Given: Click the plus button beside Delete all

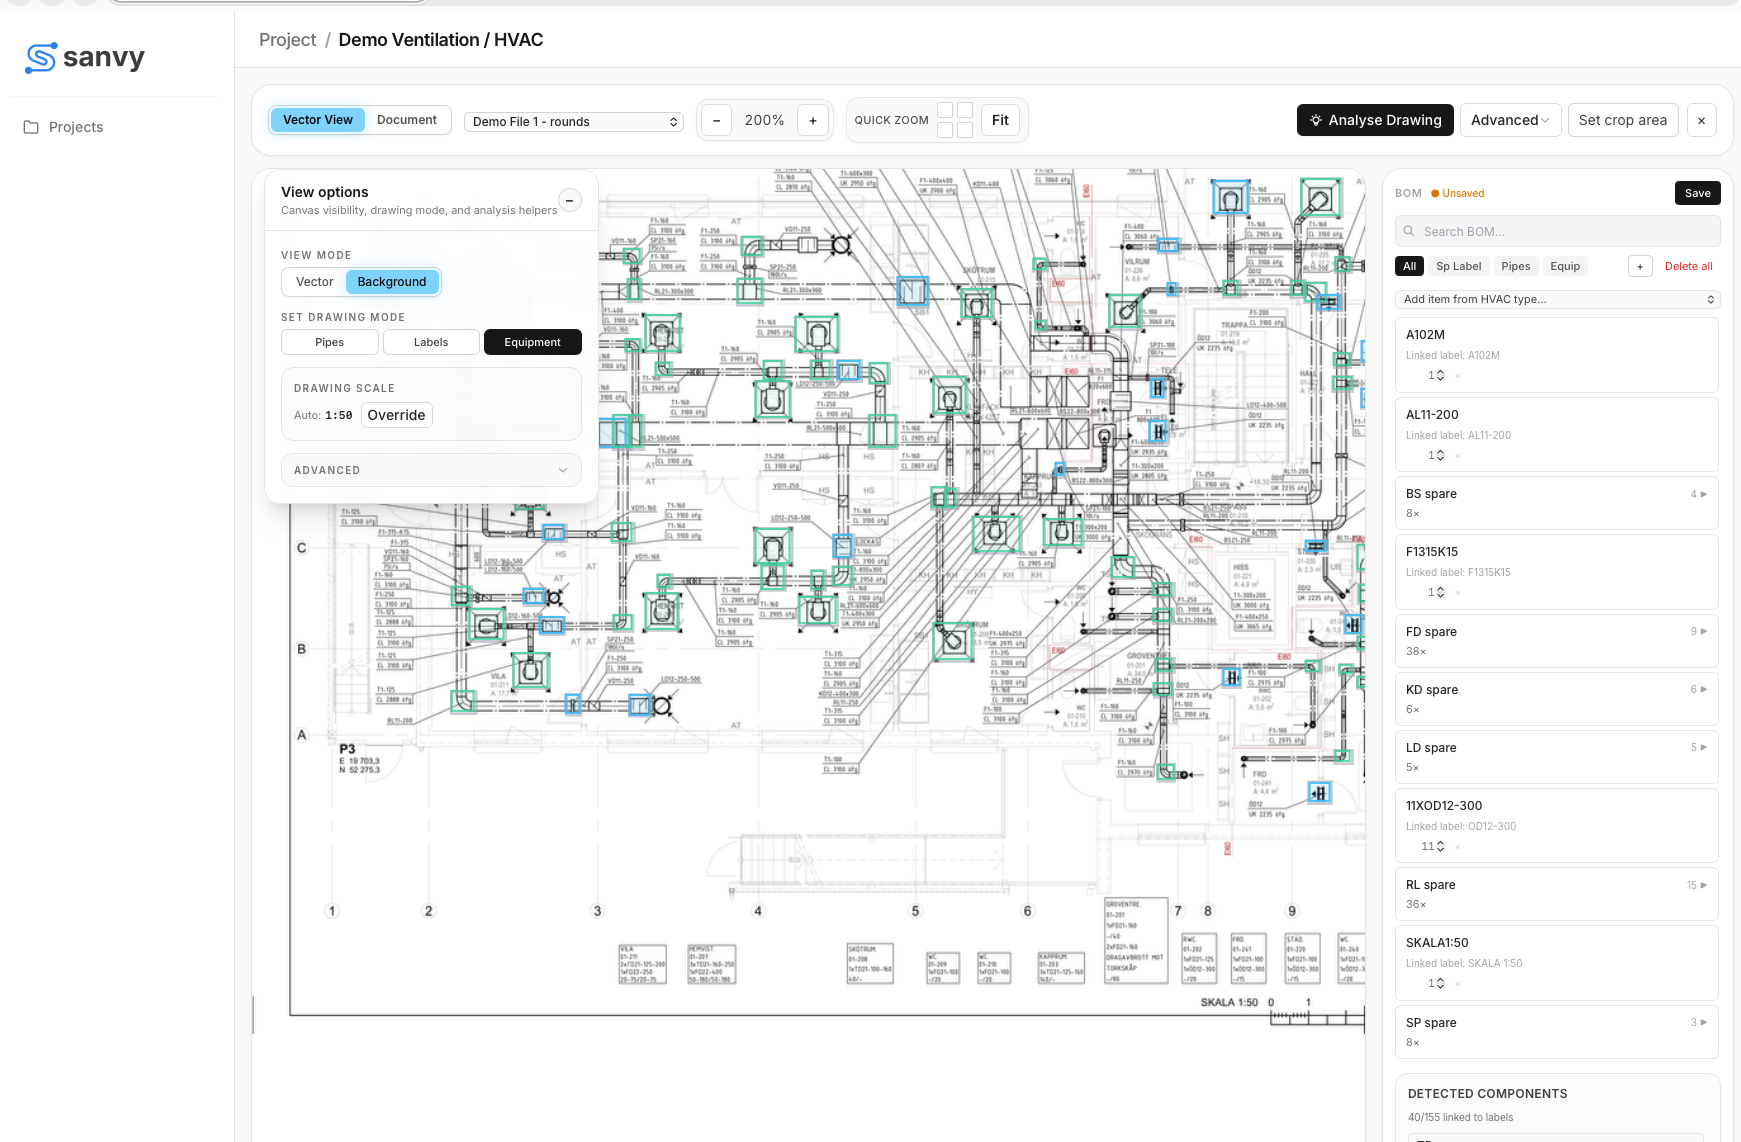Looking at the screenshot, I should 1640,266.
